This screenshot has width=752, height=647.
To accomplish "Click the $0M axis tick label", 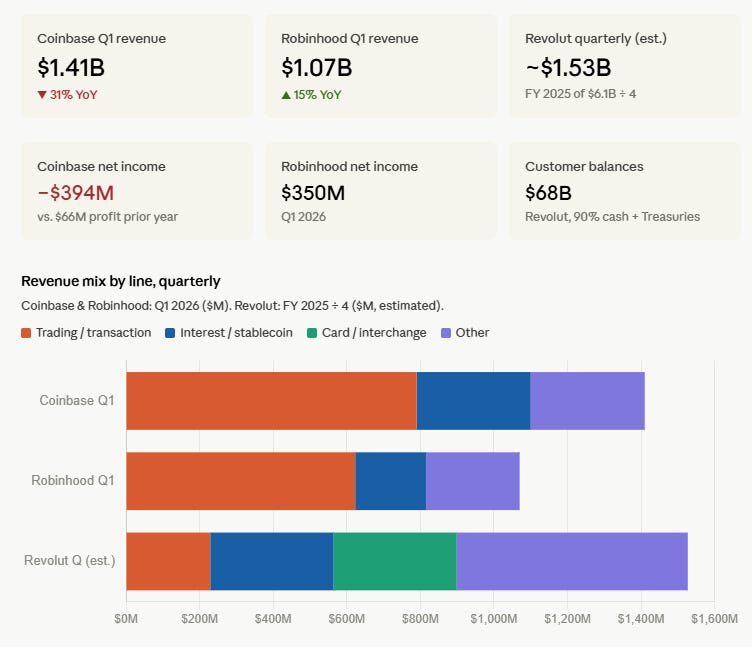I will coord(126,619).
